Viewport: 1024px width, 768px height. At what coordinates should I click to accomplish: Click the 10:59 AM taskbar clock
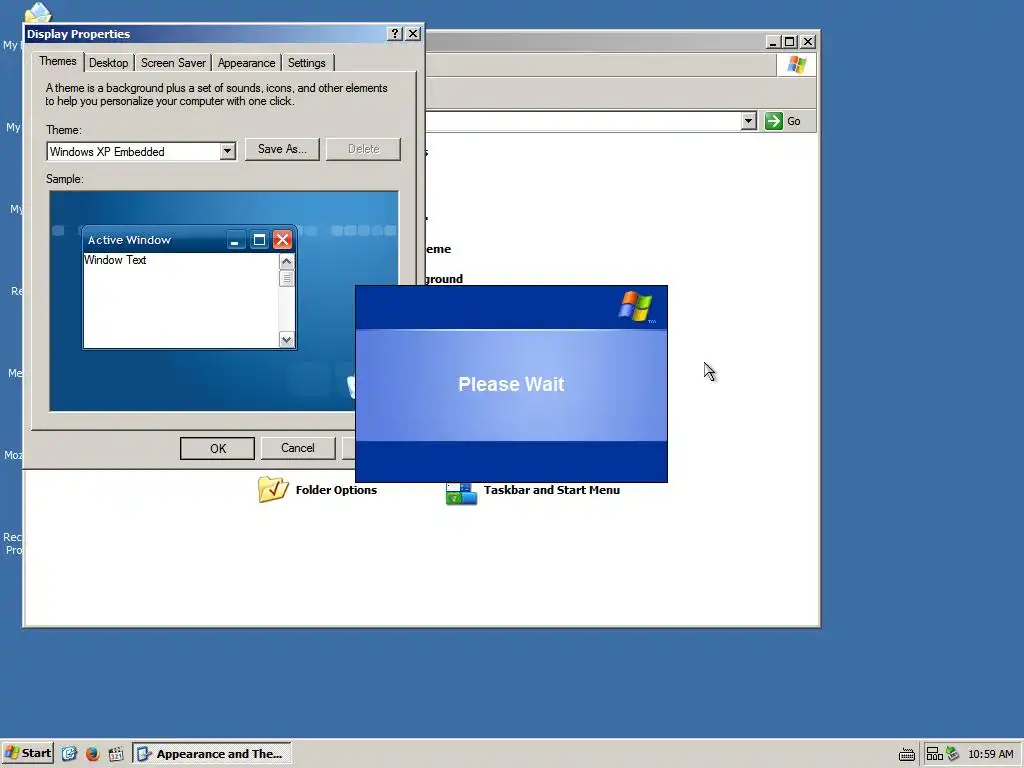pyautogui.click(x=991, y=754)
